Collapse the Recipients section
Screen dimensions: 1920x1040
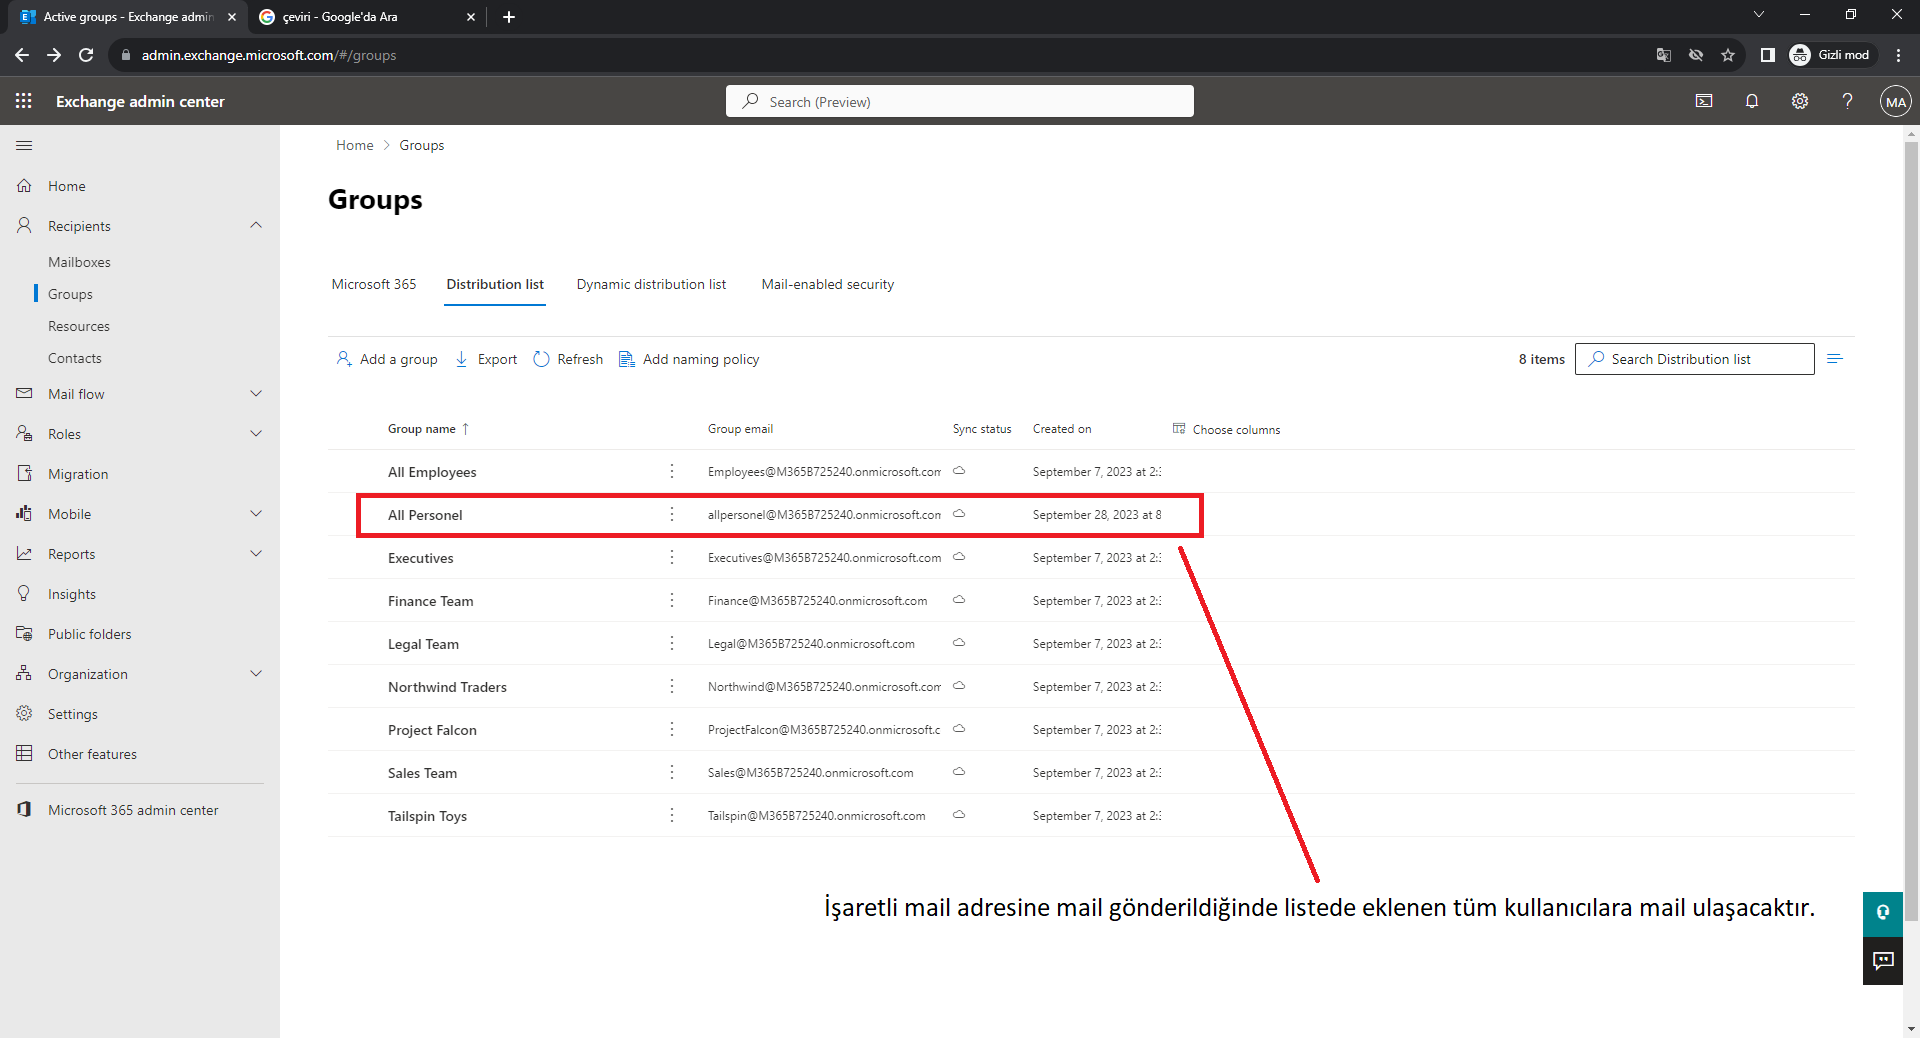coord(256,226)
